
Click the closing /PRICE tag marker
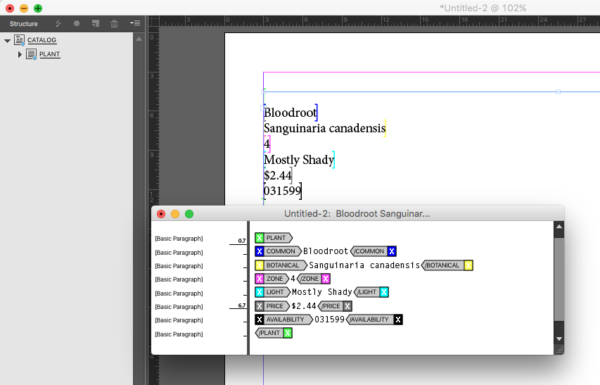point(335,306)
